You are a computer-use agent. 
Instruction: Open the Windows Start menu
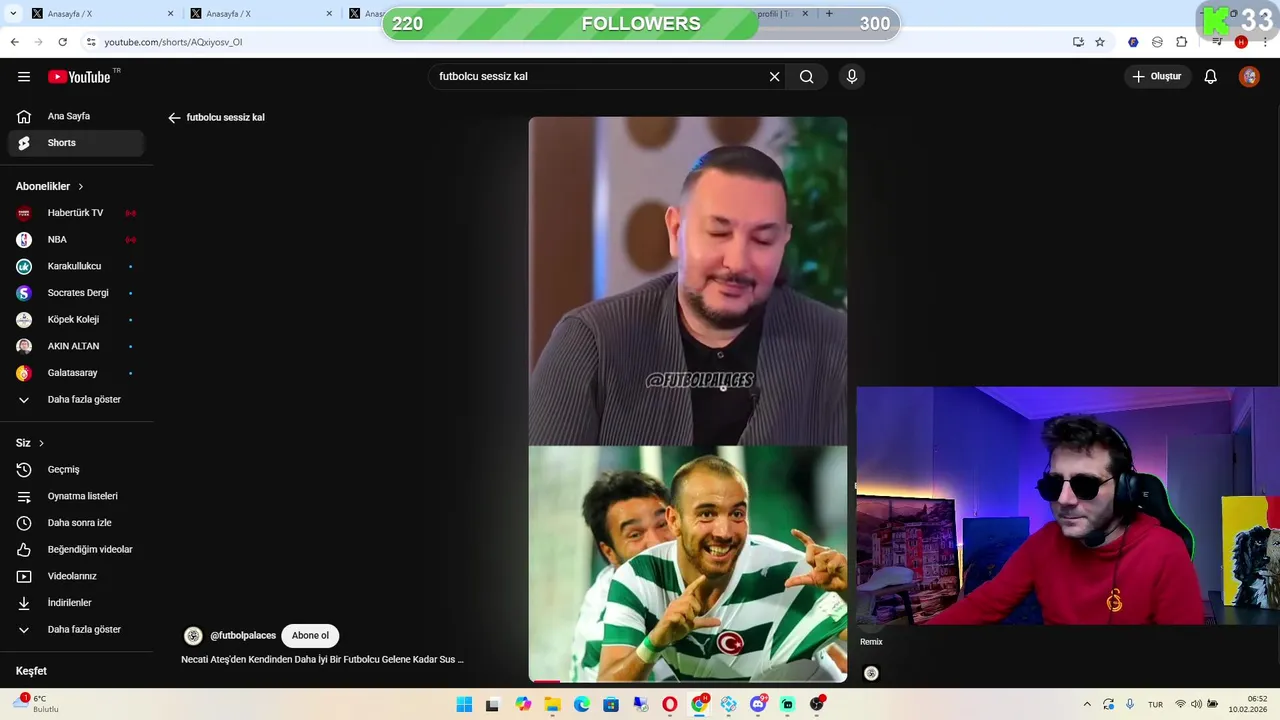tap(464, 705)
